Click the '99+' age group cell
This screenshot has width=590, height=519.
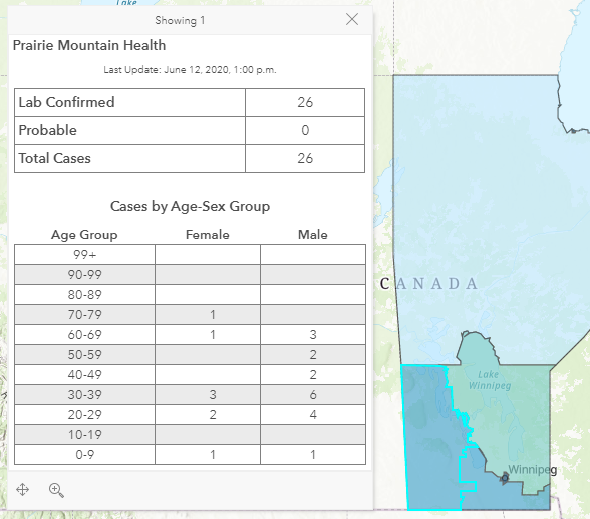click(x=85, y=255)
